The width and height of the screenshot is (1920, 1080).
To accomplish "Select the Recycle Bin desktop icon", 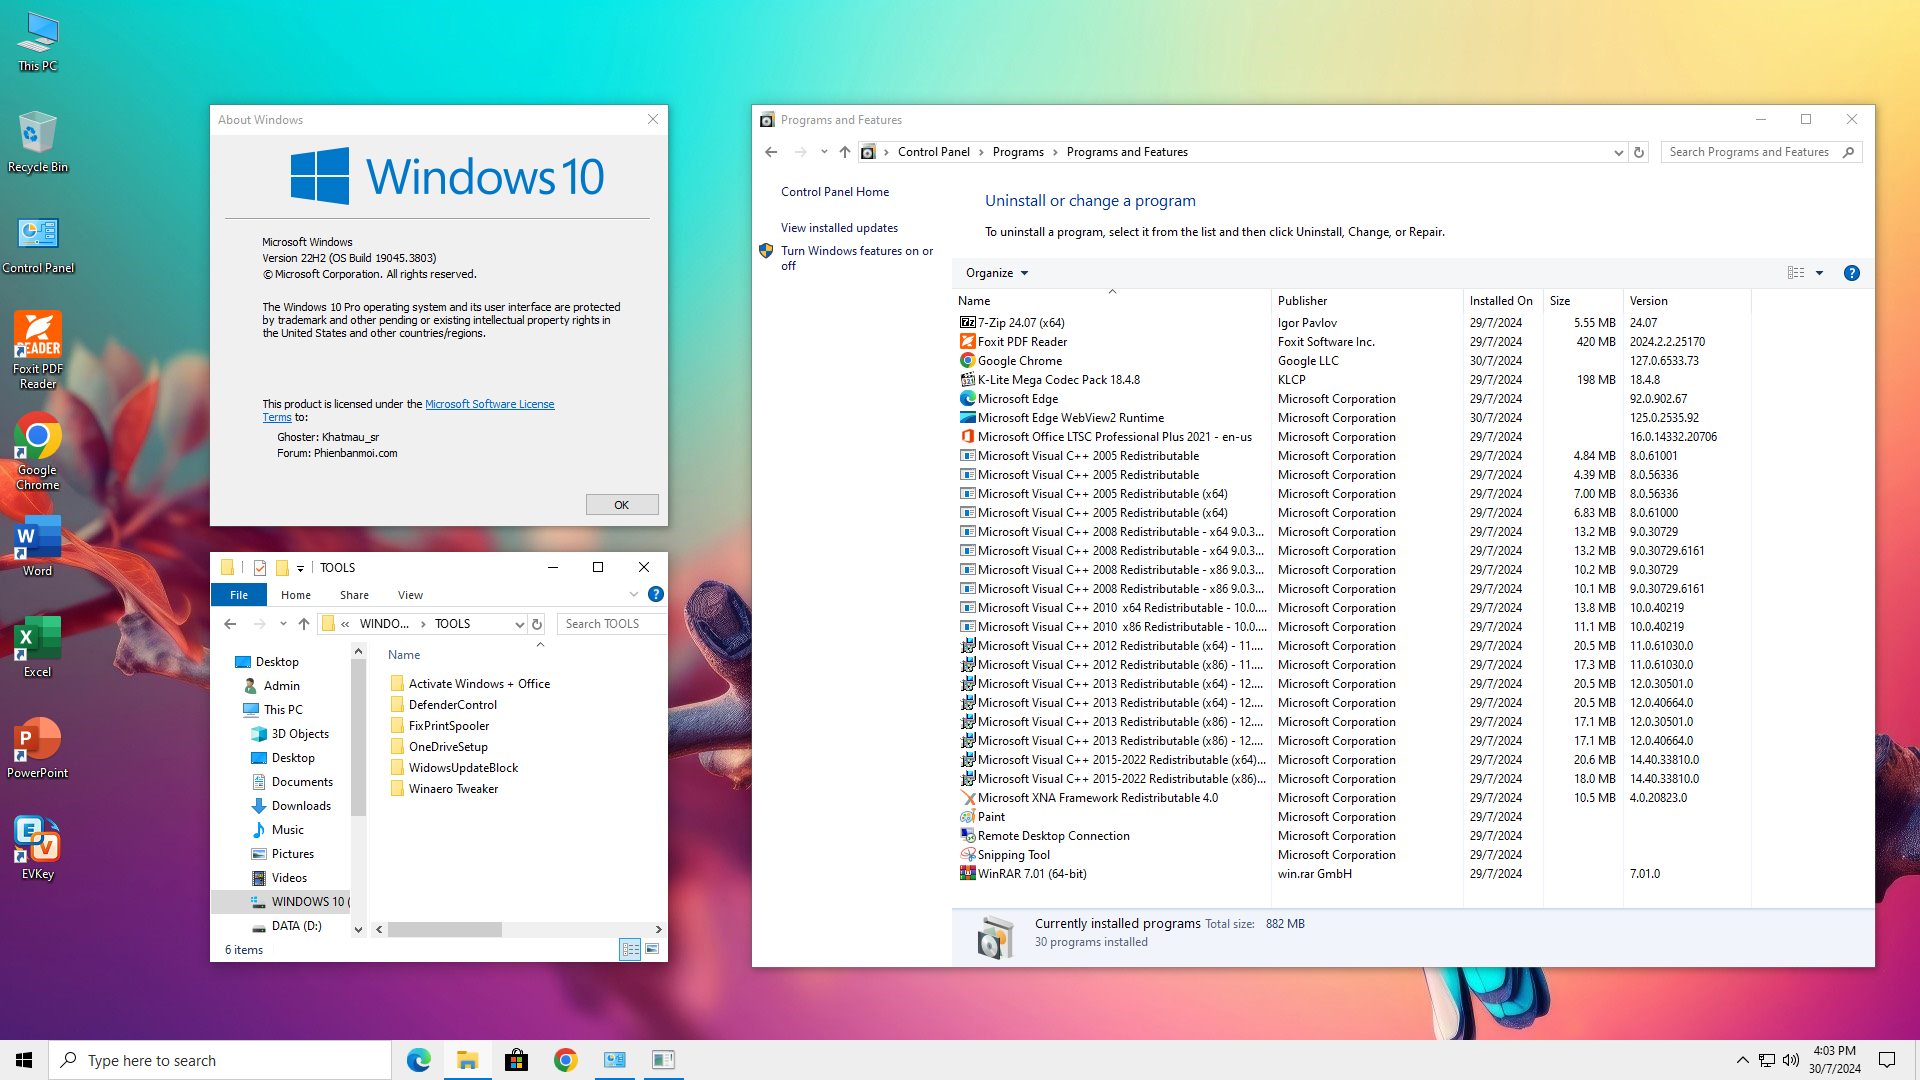I will click(38, 142).
